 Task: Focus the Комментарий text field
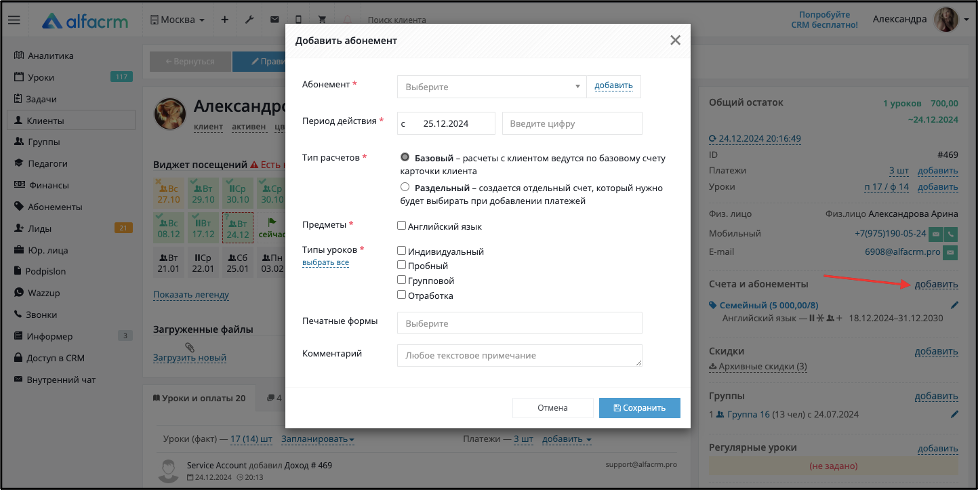click(519, 355)
